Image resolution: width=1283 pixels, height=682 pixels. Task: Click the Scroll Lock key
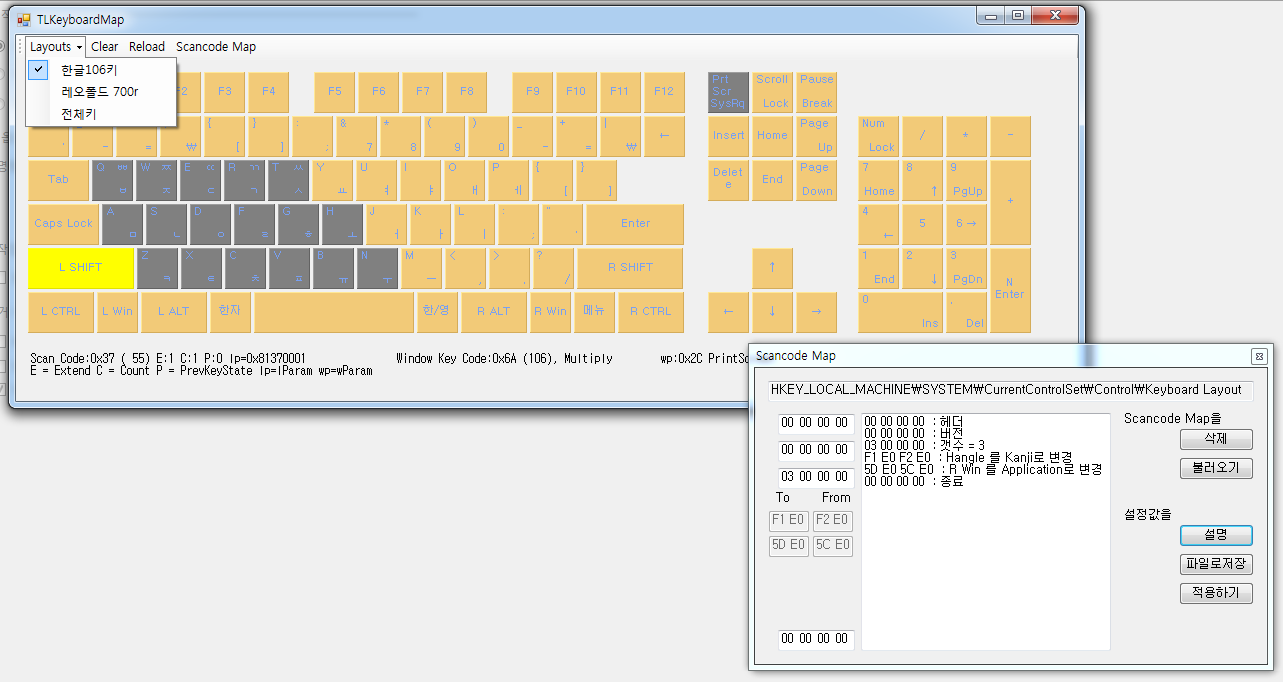point(772,92)
